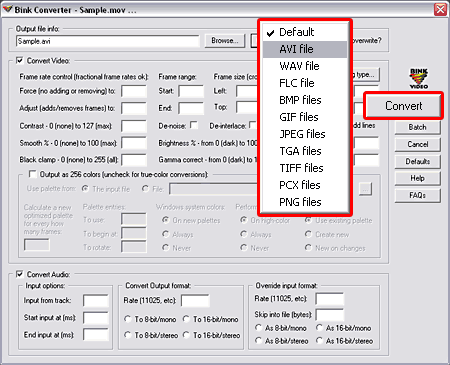Pick FLC file output type
The height and width of the screenshot is (365, 450).
305,83
